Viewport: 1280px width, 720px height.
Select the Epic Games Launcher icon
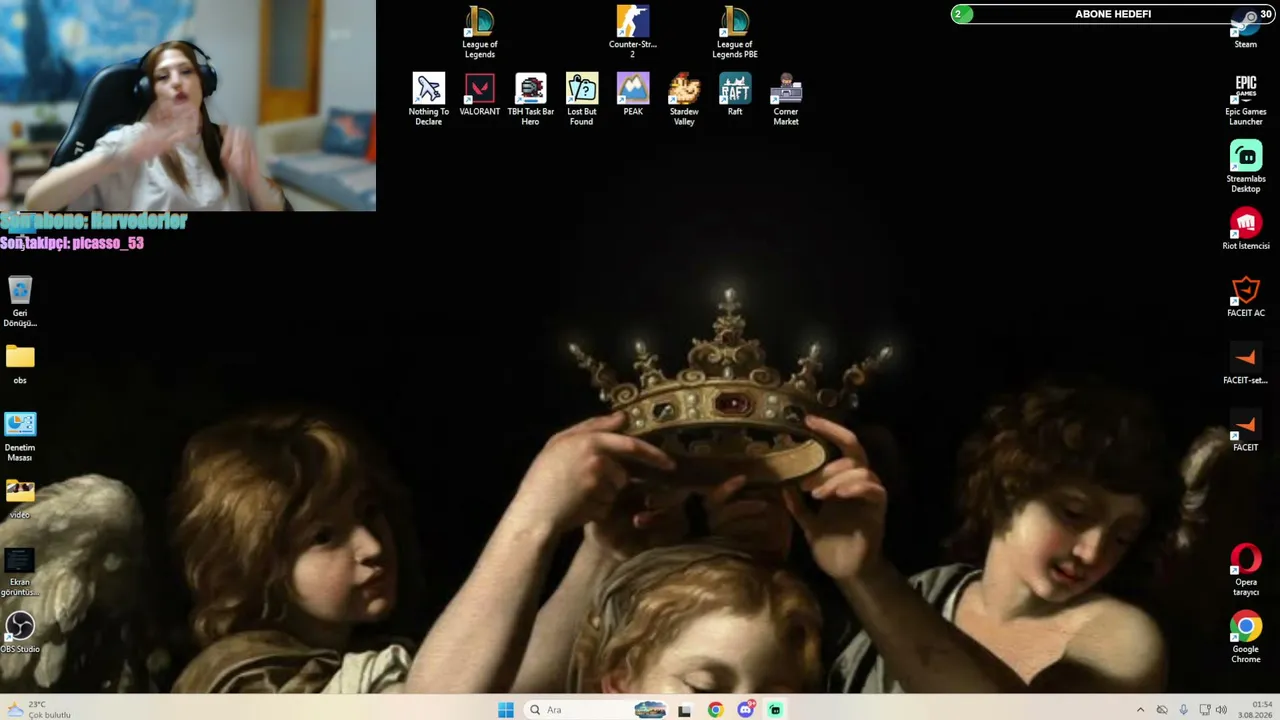pyautogui.click(x=1246, y=99)
